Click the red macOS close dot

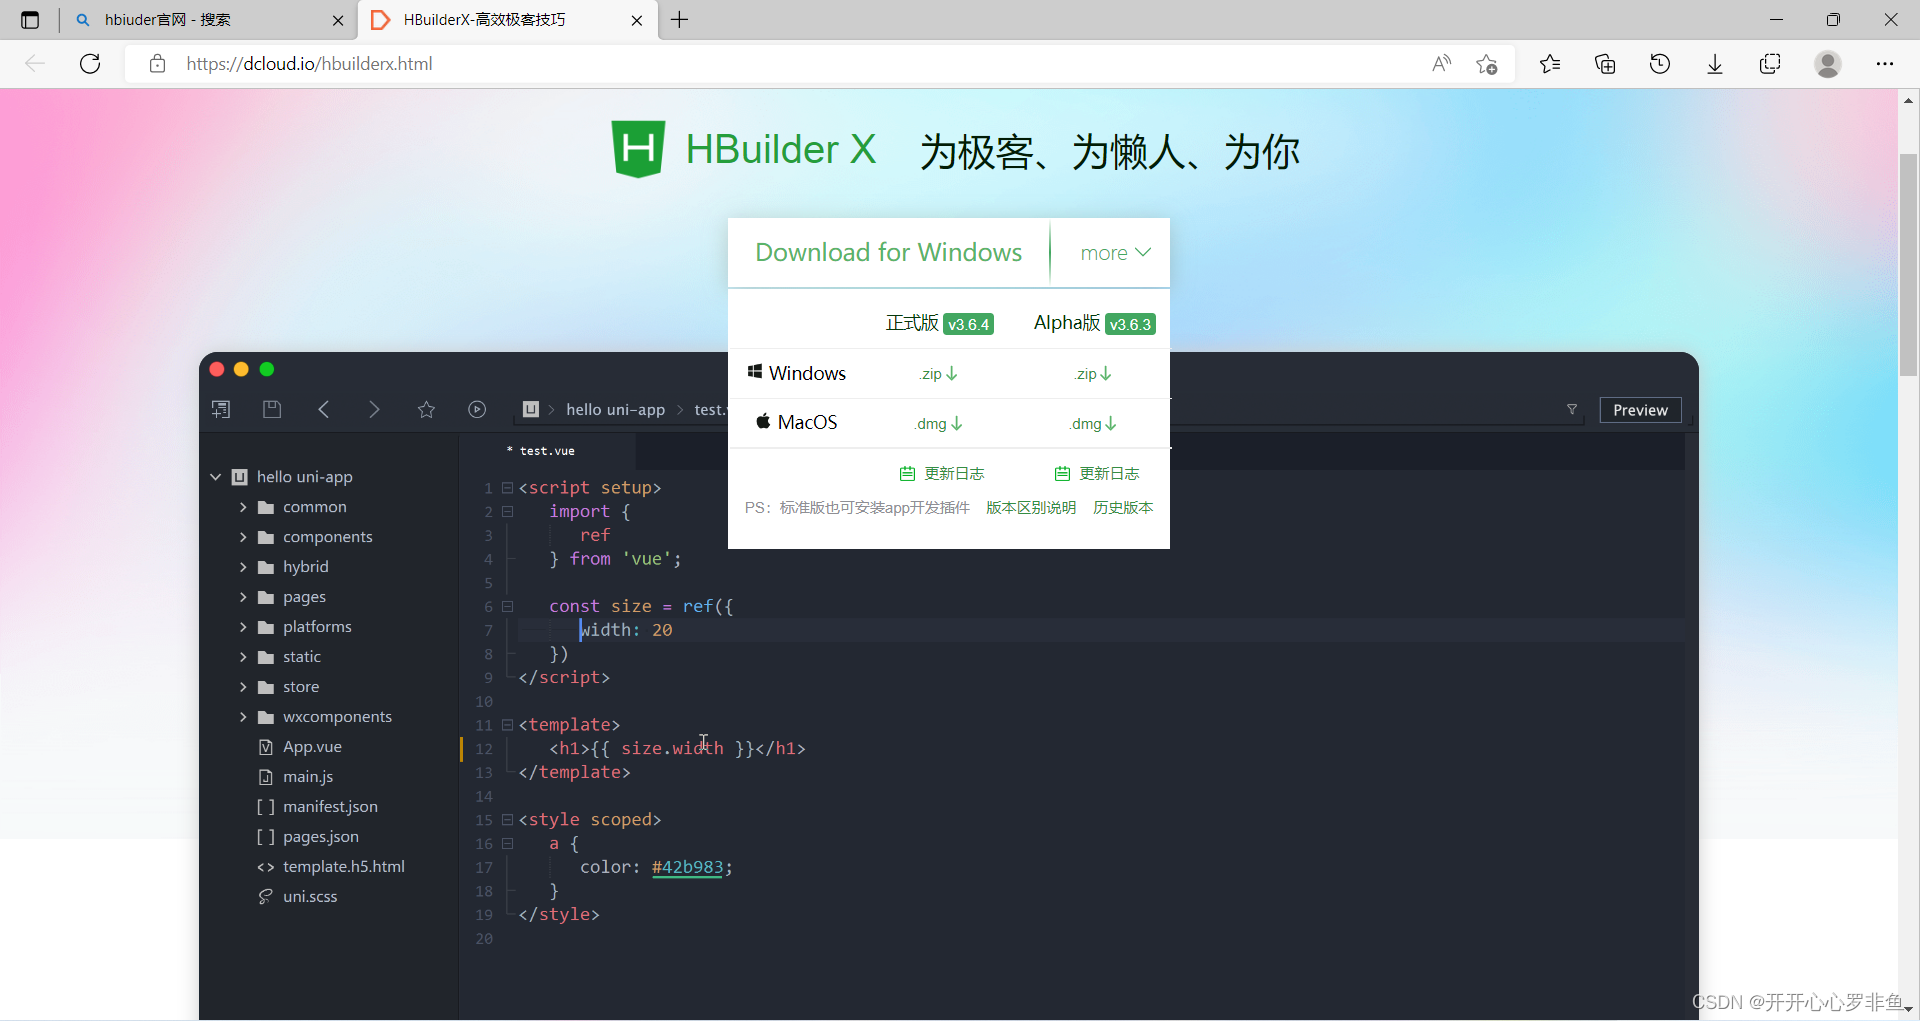pyautogui.click(x=217, y=369)
